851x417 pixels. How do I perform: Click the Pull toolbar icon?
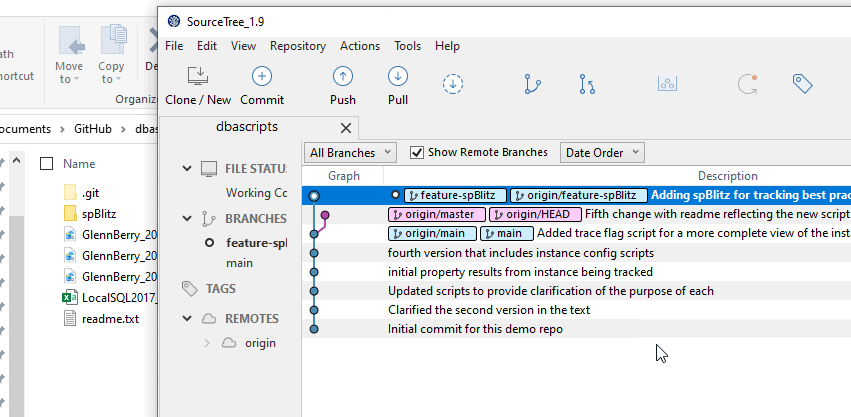pyautogui.click(x=398, y=77)
